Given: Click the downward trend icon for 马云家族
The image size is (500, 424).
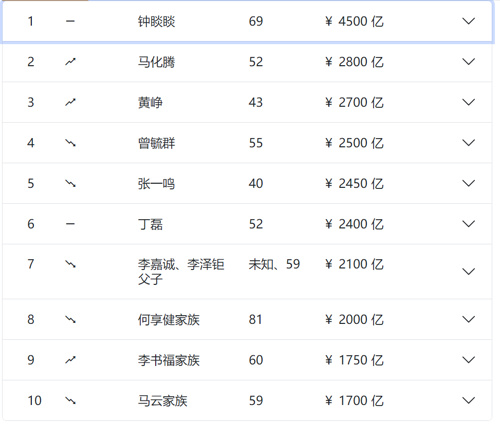Looking at the screenshot, I should pos(70,400).
